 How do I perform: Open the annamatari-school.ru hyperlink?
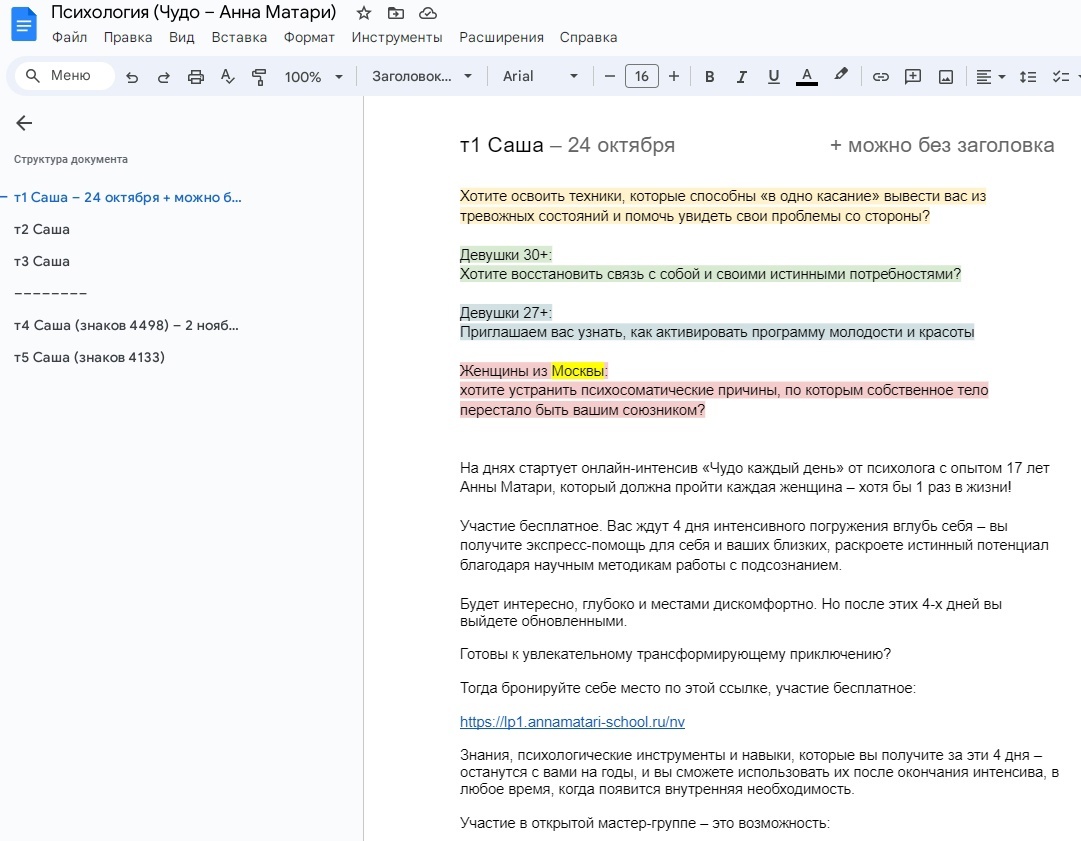[572, 722]
